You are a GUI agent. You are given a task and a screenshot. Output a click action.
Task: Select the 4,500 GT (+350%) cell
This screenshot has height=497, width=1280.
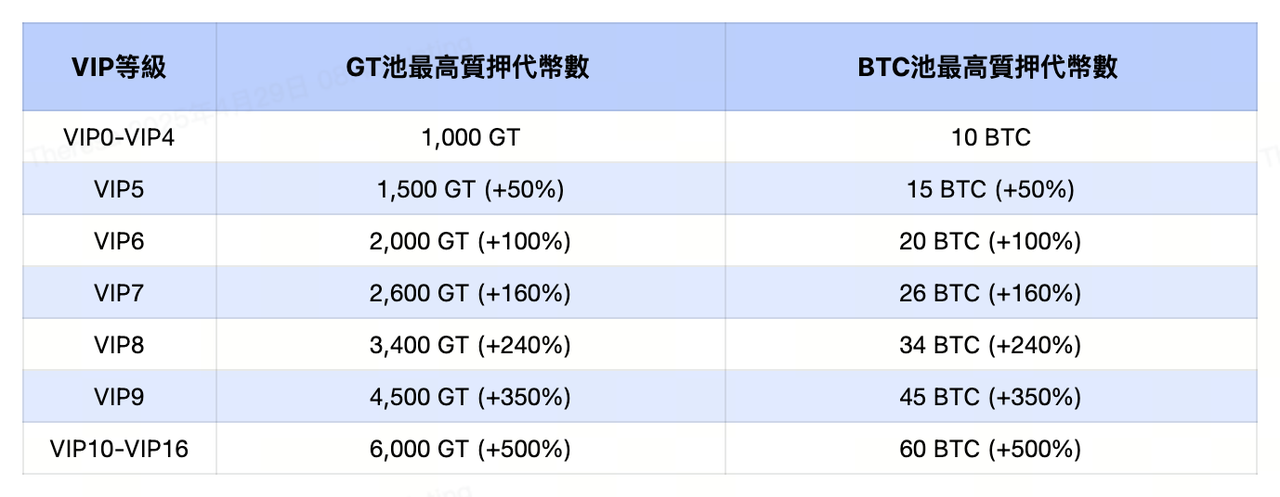tap(470, 397)
